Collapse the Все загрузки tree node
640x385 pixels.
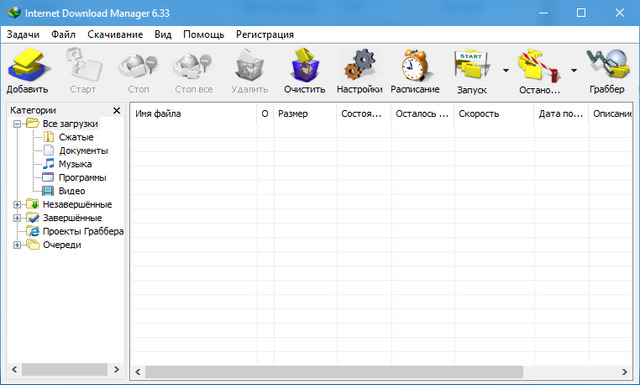click(x=17, y=124)
